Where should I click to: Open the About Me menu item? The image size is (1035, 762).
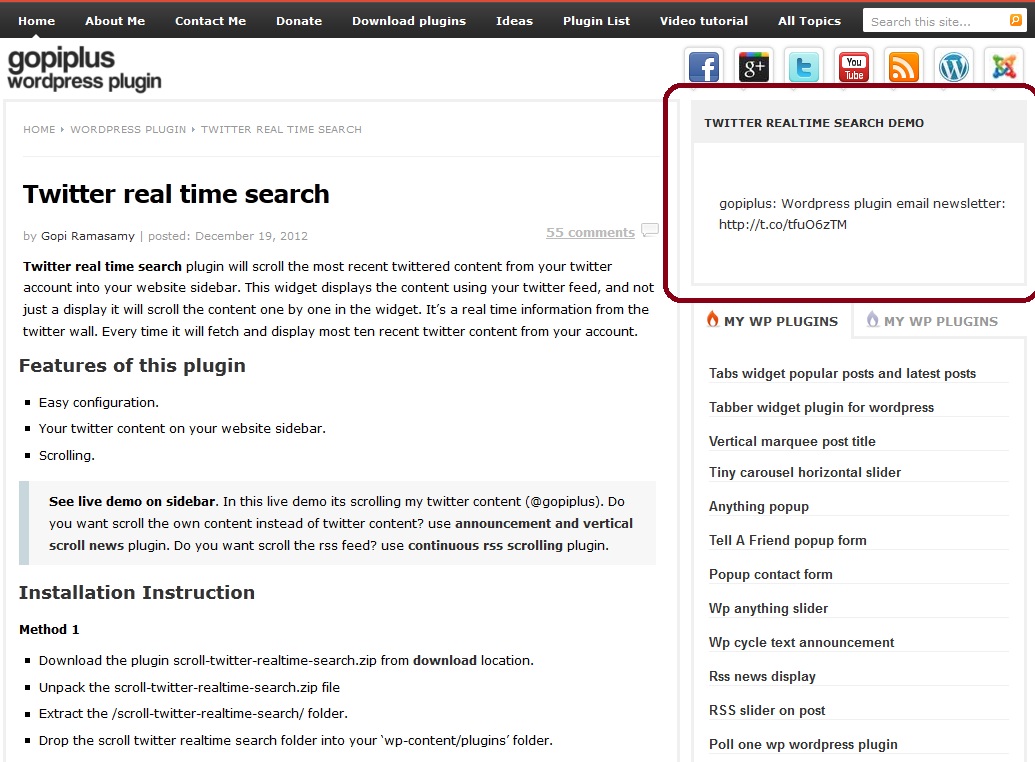click(115, 20)
